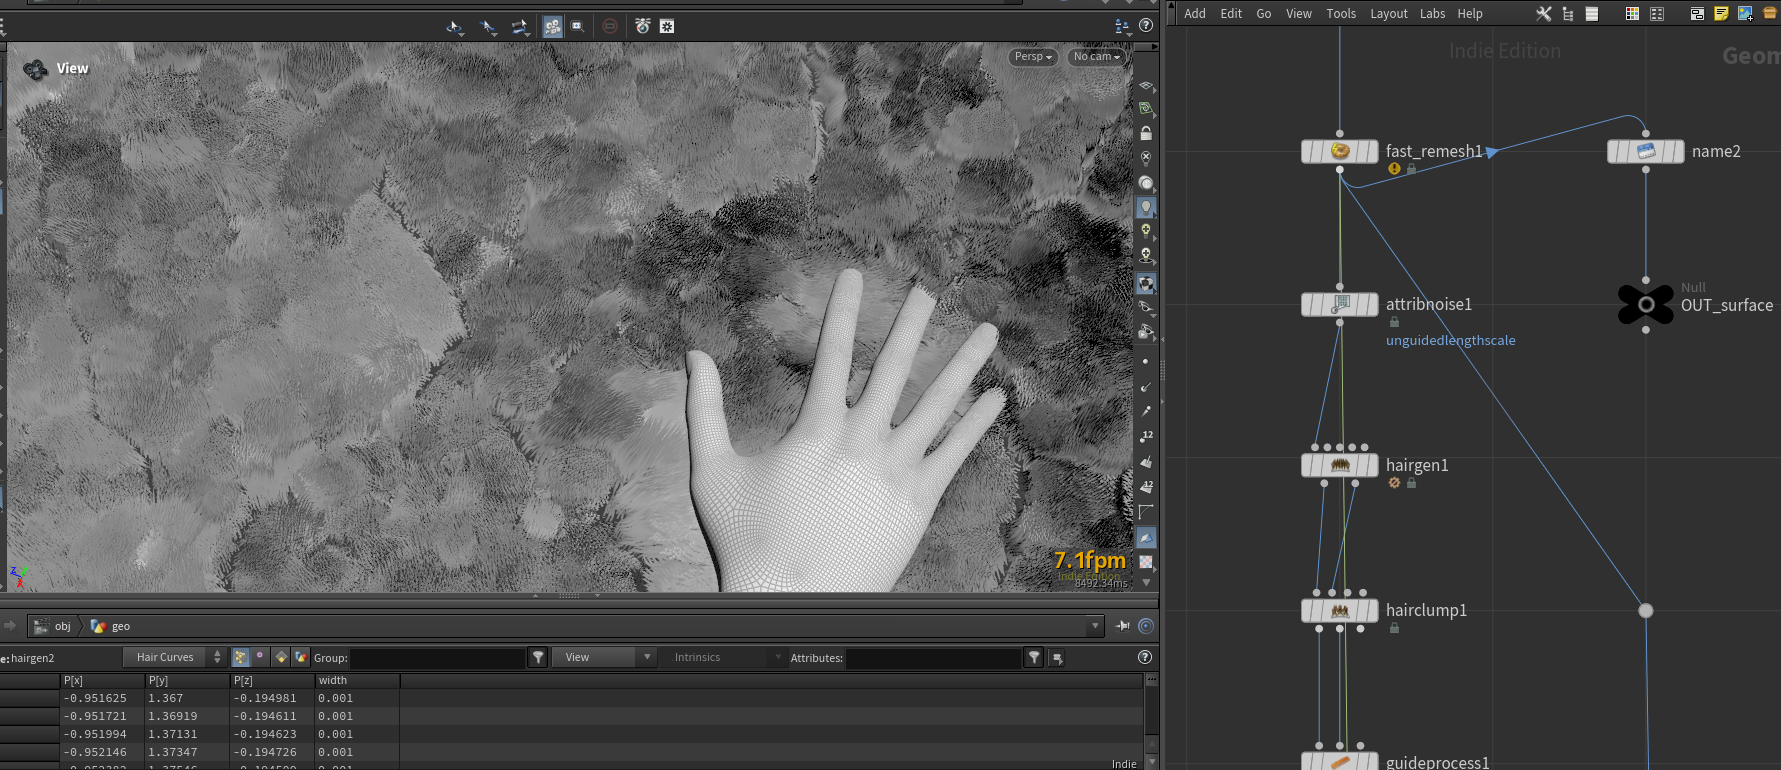Screen dimensions: 1781x770
Task: Select the tumble view tool in viewport toolbar
Action: (455, 27)
